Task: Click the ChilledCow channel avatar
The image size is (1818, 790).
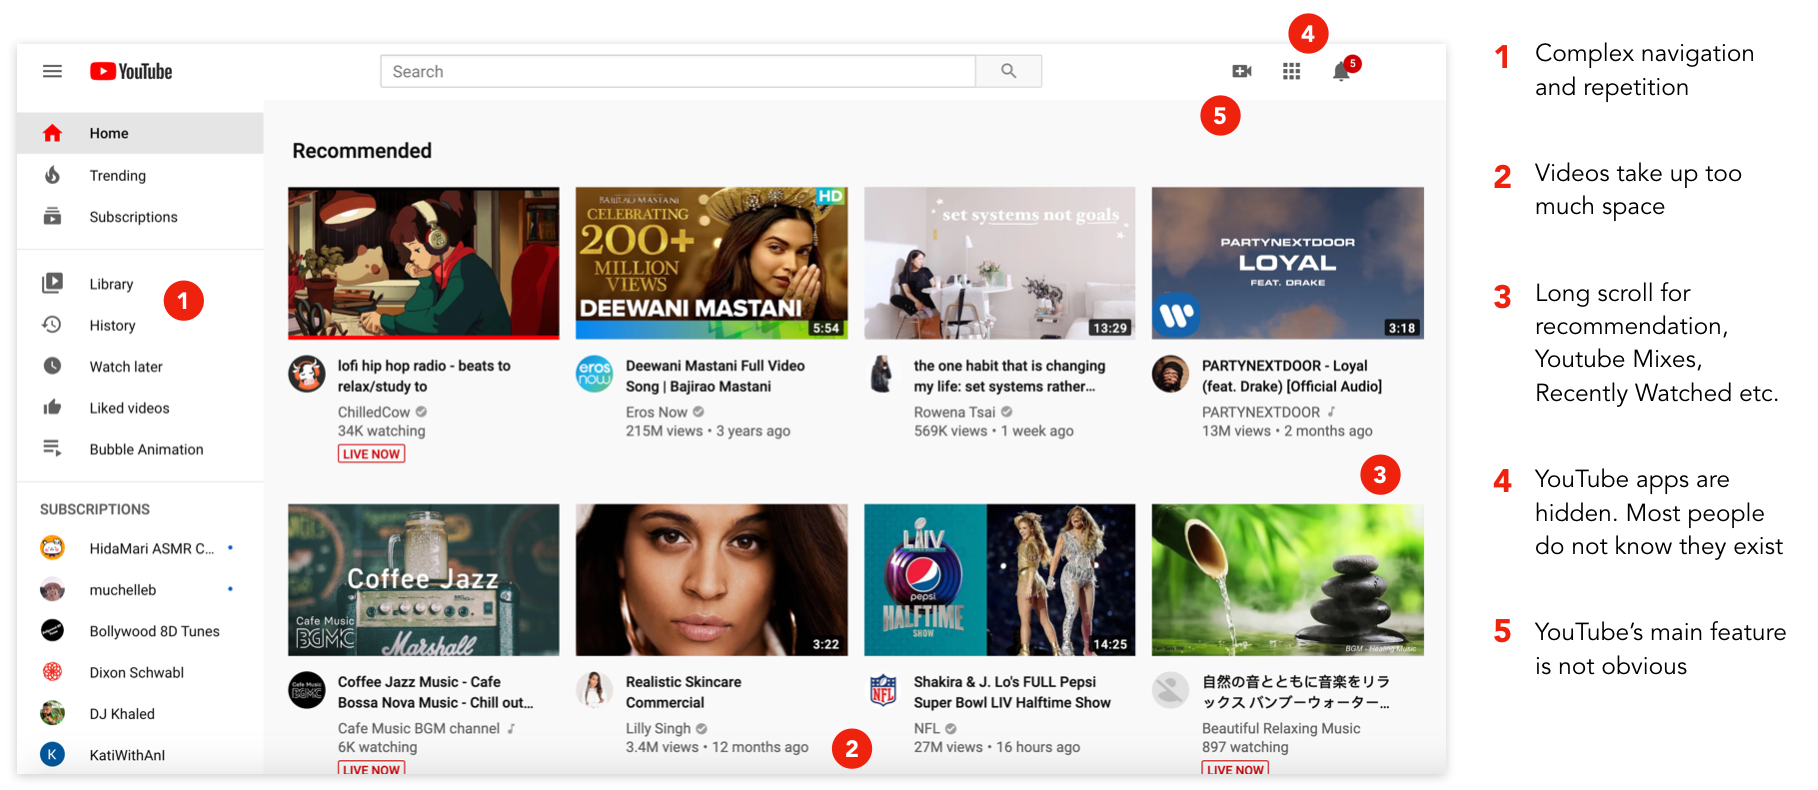Action: pyautogui.click(x=307, y=374)
